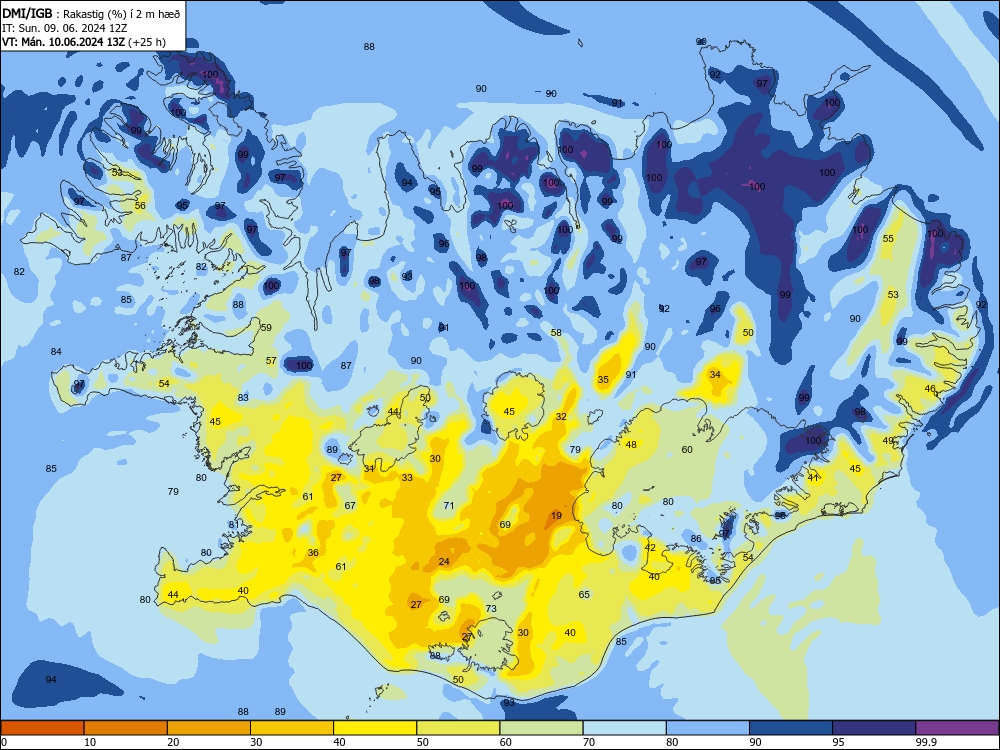Click the 50–60 legend color swatch
This screenshot has width=1000, height=750.
pyautogui.click(x=458, y=728)
